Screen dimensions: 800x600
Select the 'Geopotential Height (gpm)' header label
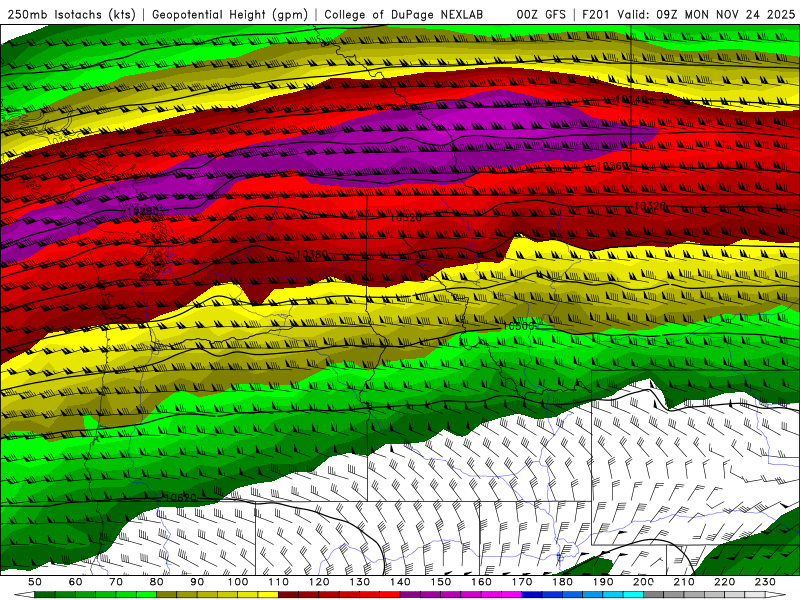230,14
